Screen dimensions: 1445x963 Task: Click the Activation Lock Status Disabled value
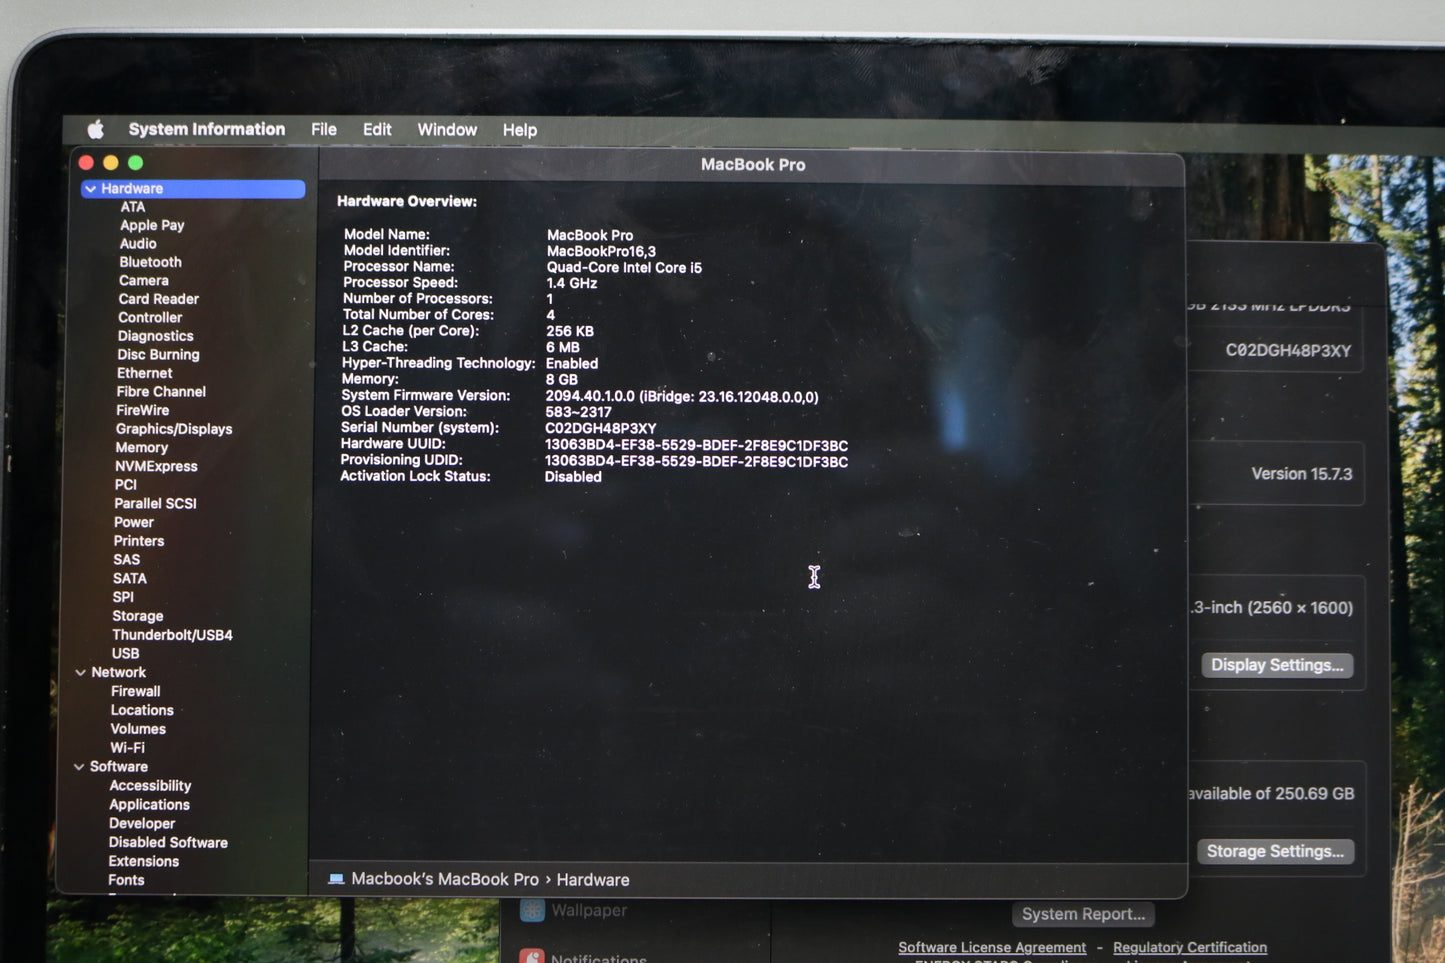pos(573,477)
